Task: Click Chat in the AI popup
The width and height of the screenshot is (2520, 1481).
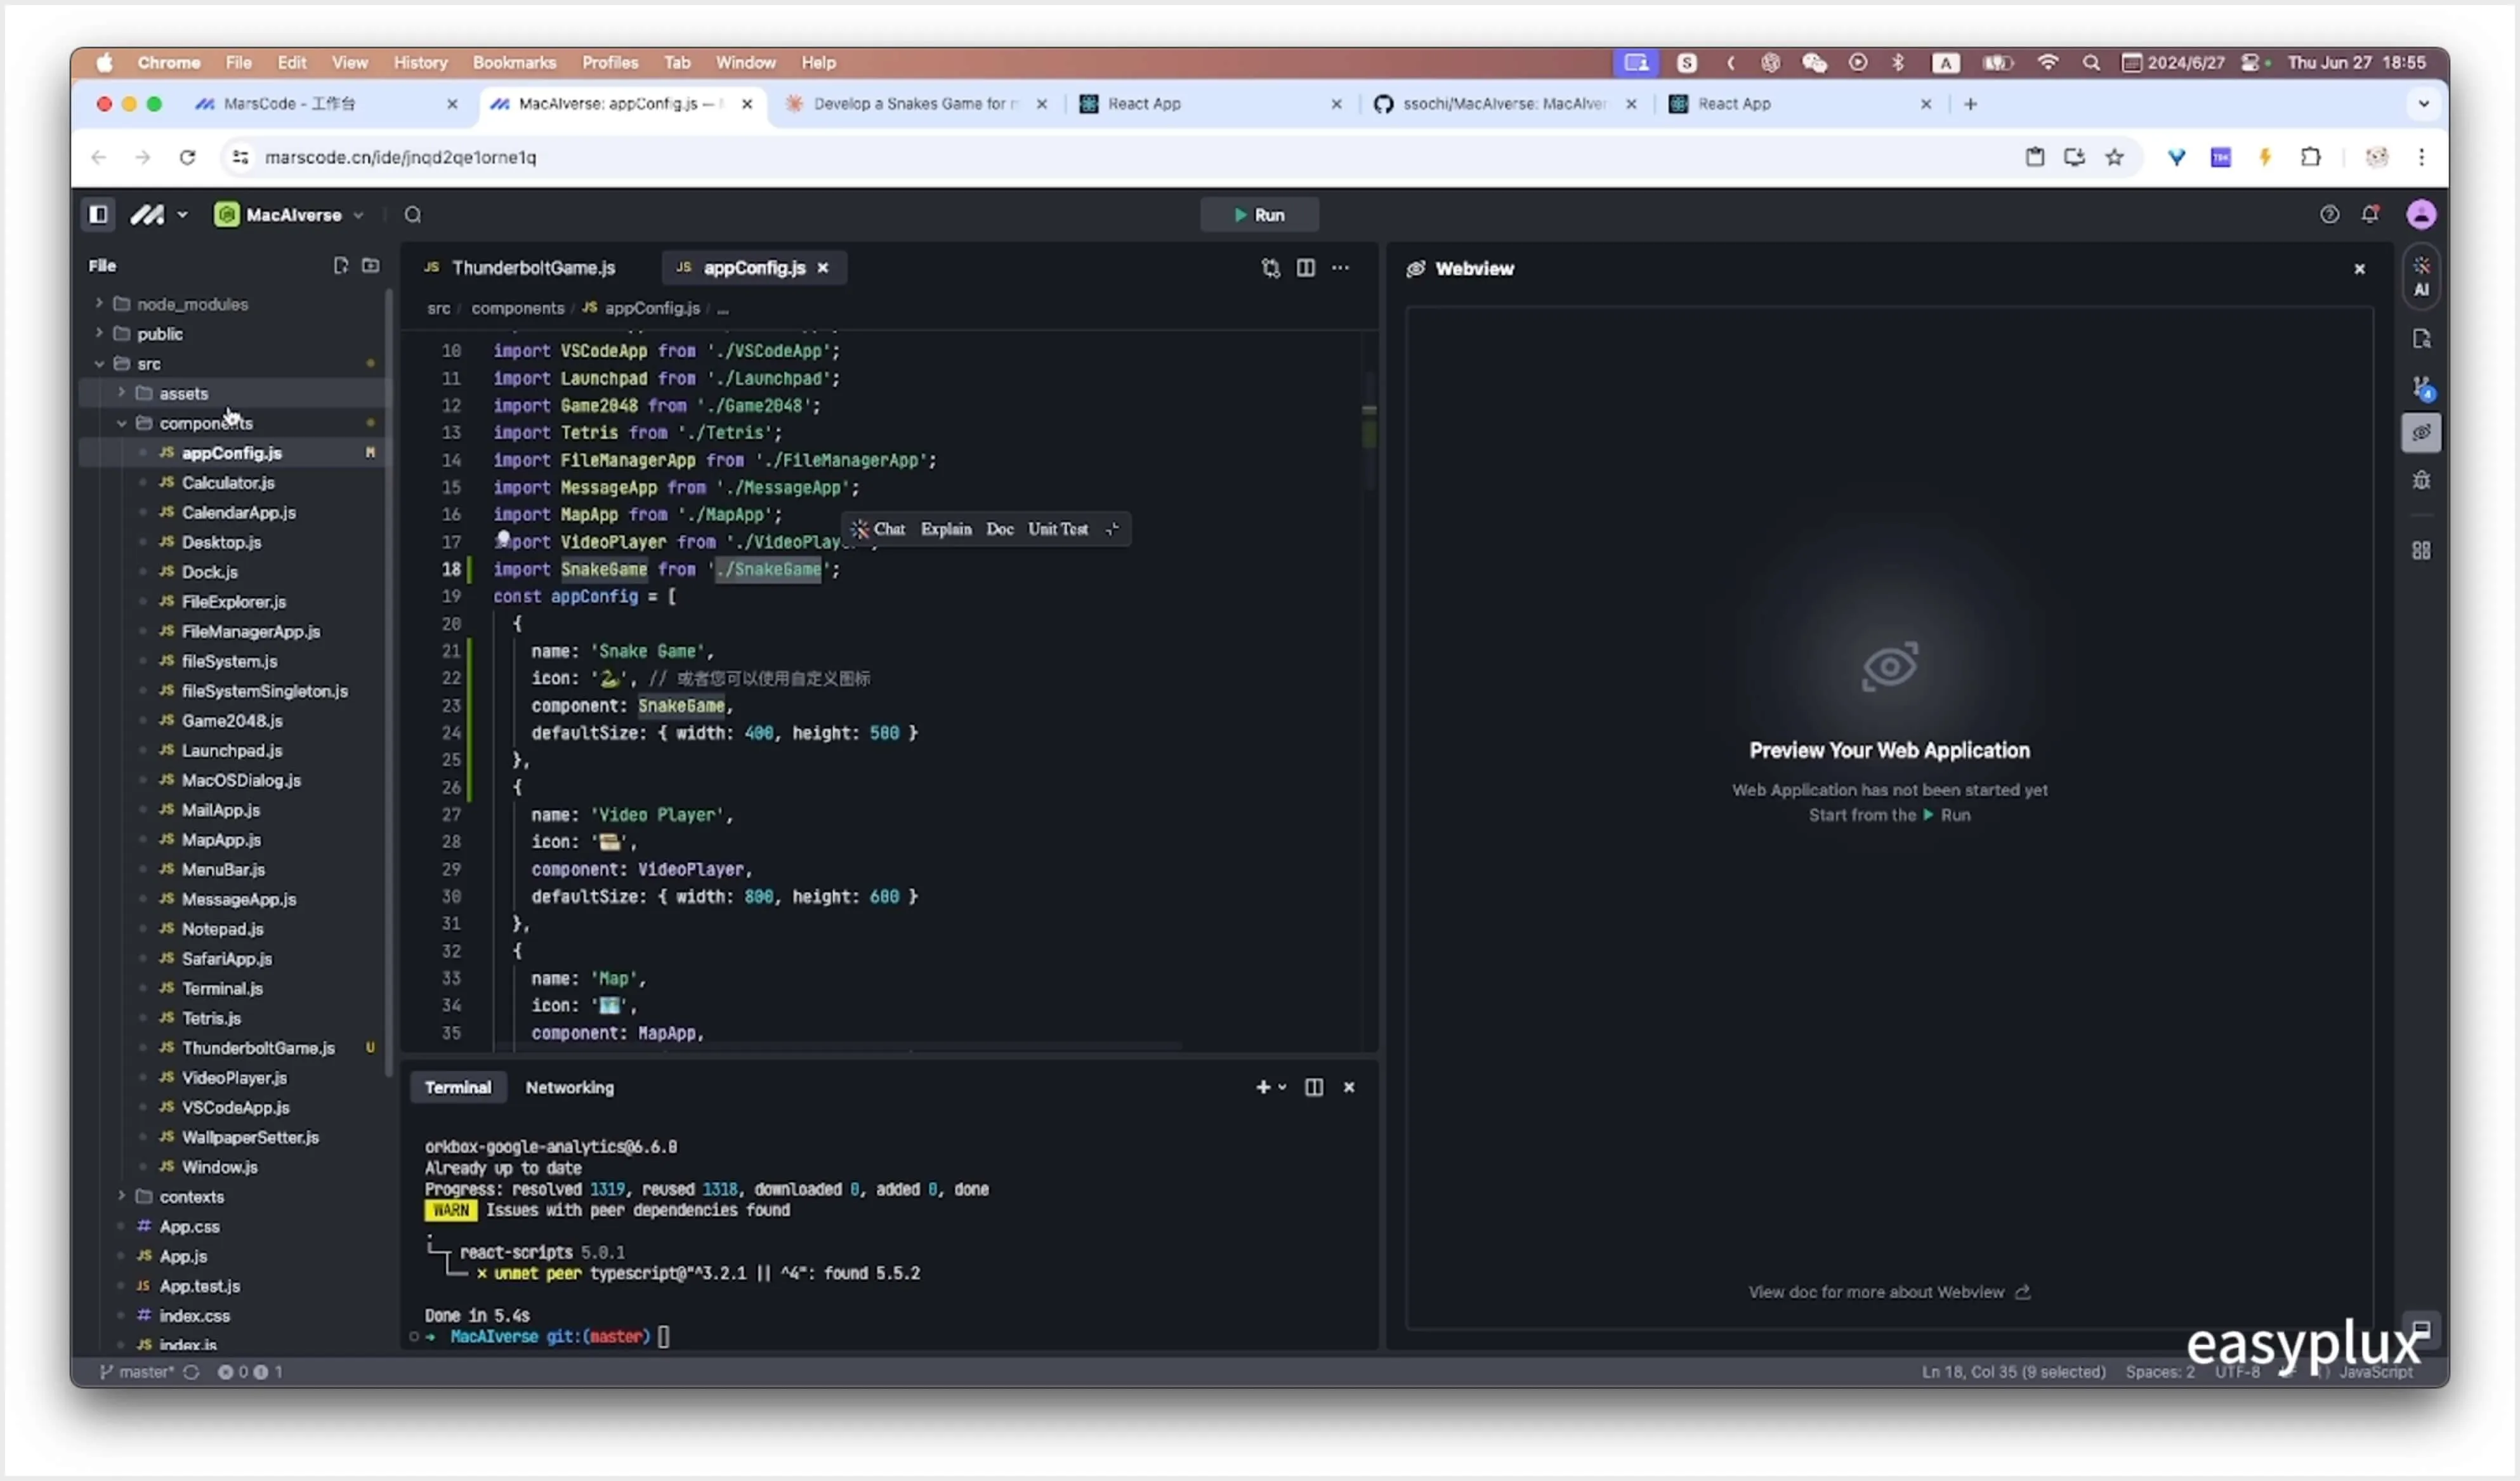Action: (x=879, y=529)
